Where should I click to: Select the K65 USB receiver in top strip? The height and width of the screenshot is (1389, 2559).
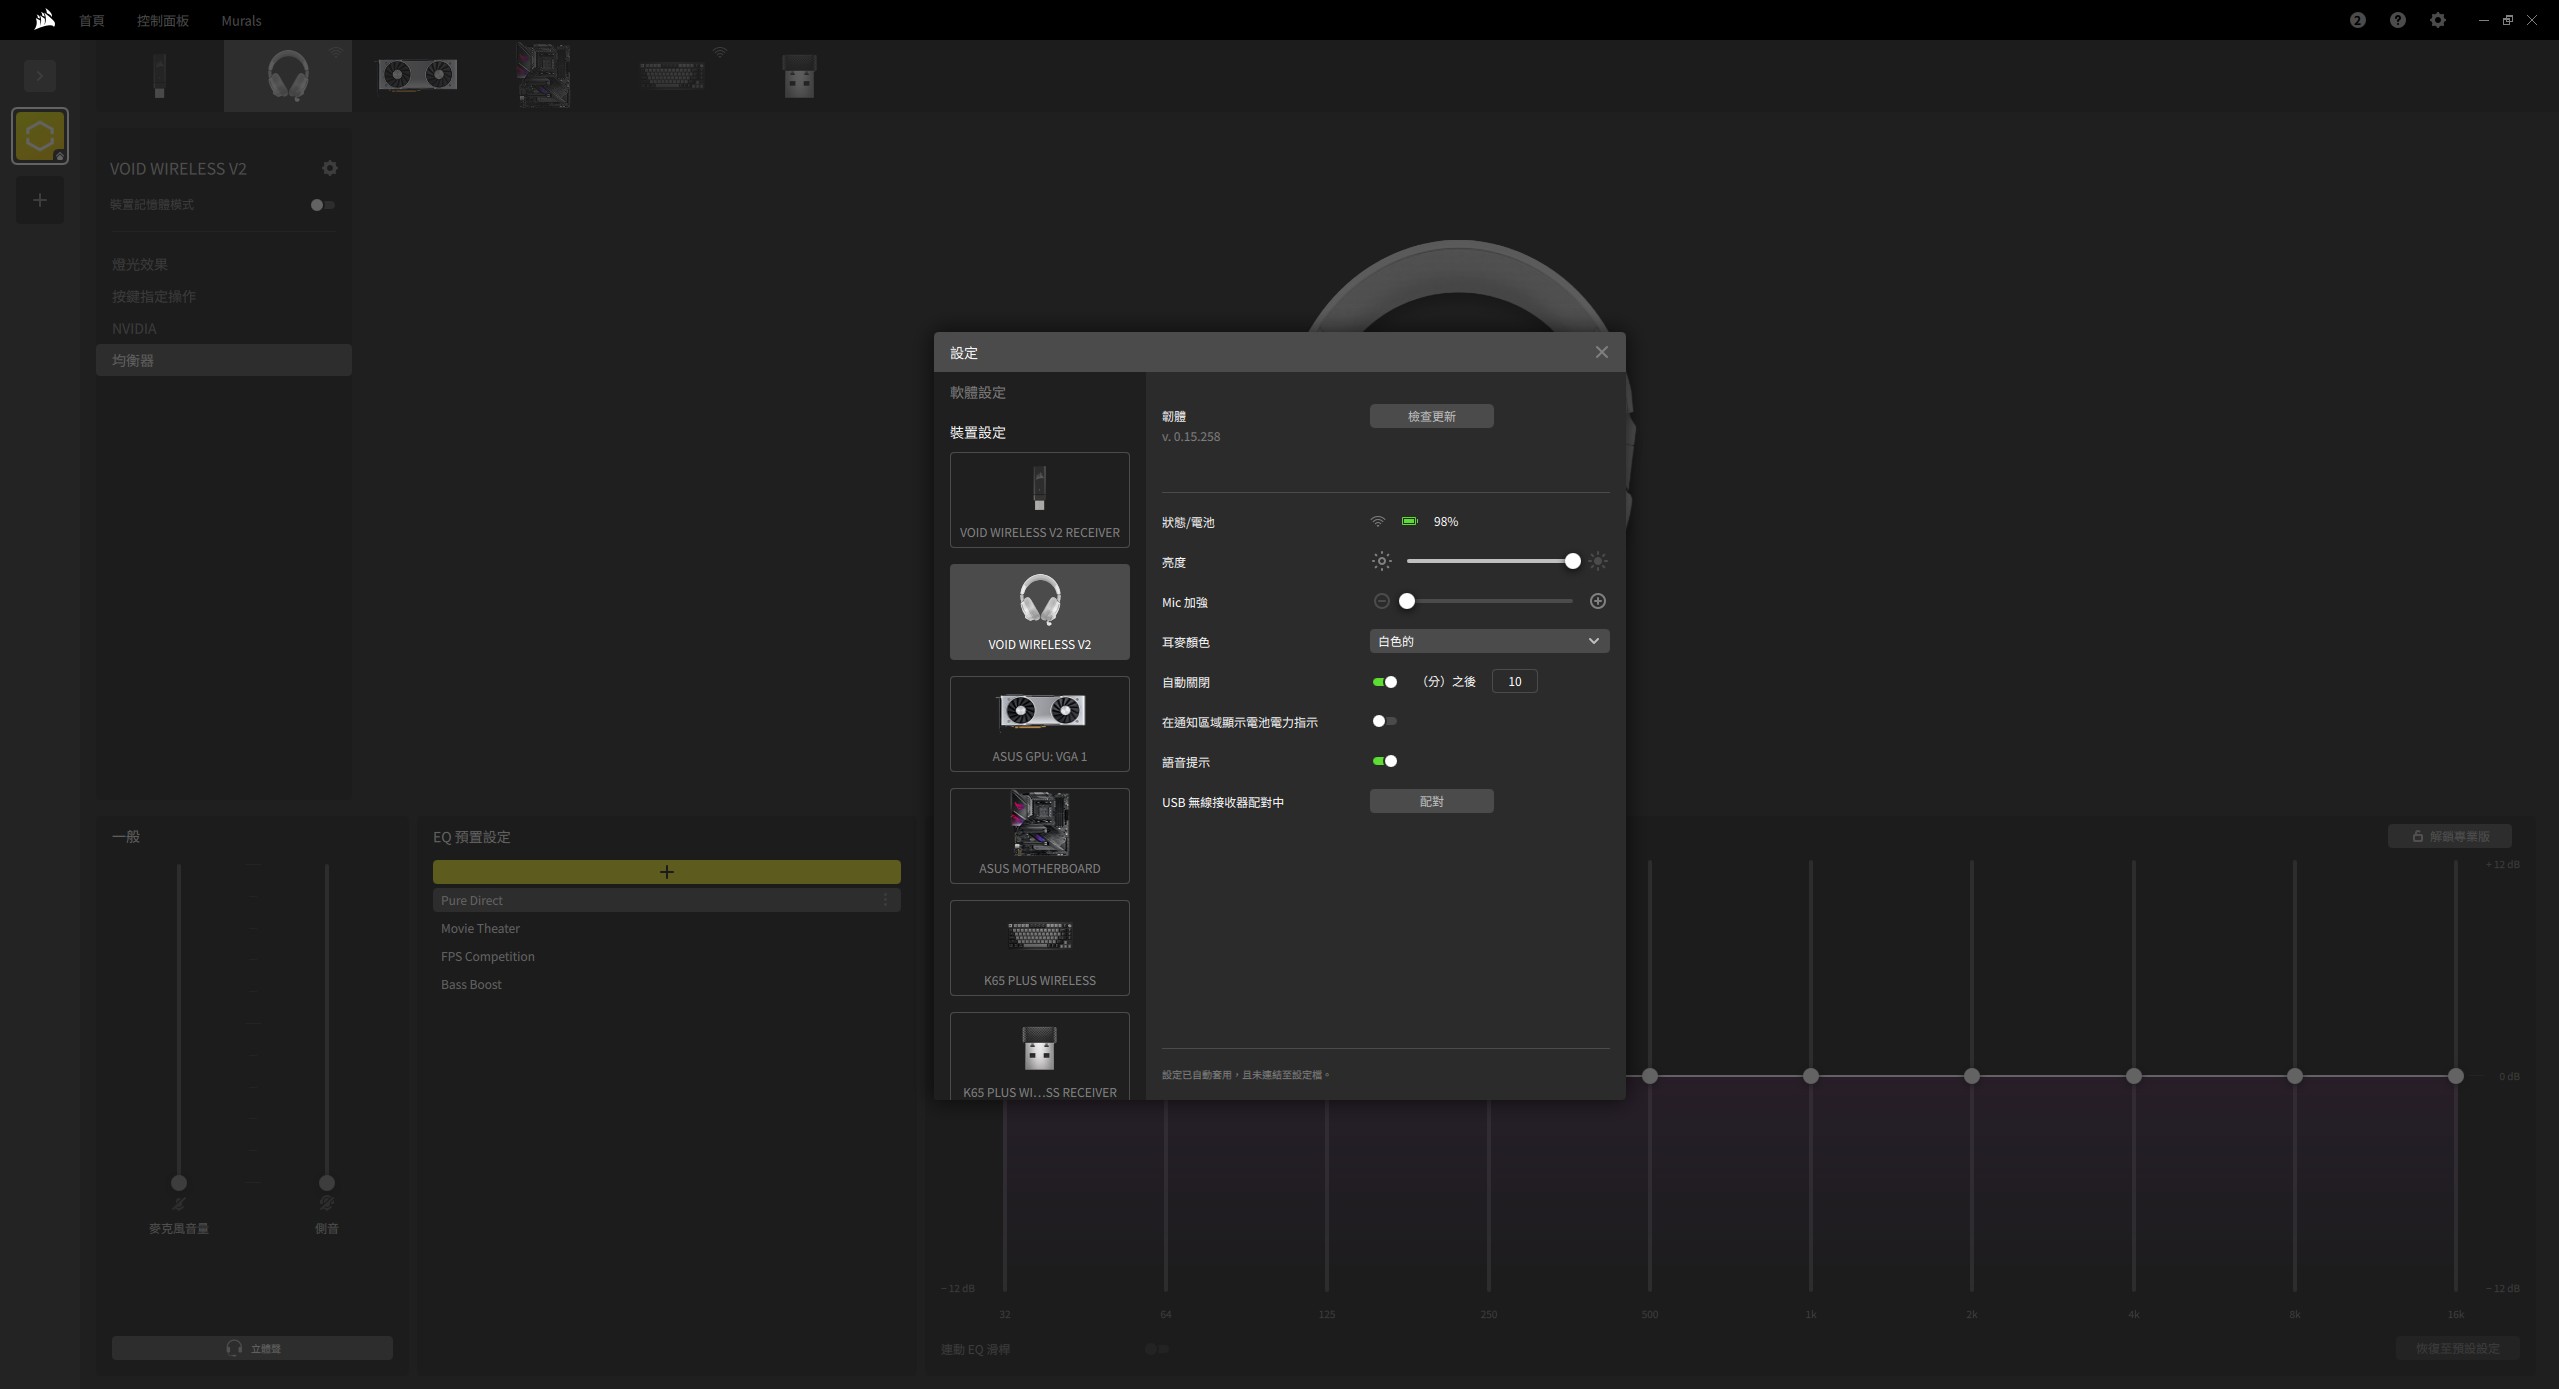(x=799, y=76)
